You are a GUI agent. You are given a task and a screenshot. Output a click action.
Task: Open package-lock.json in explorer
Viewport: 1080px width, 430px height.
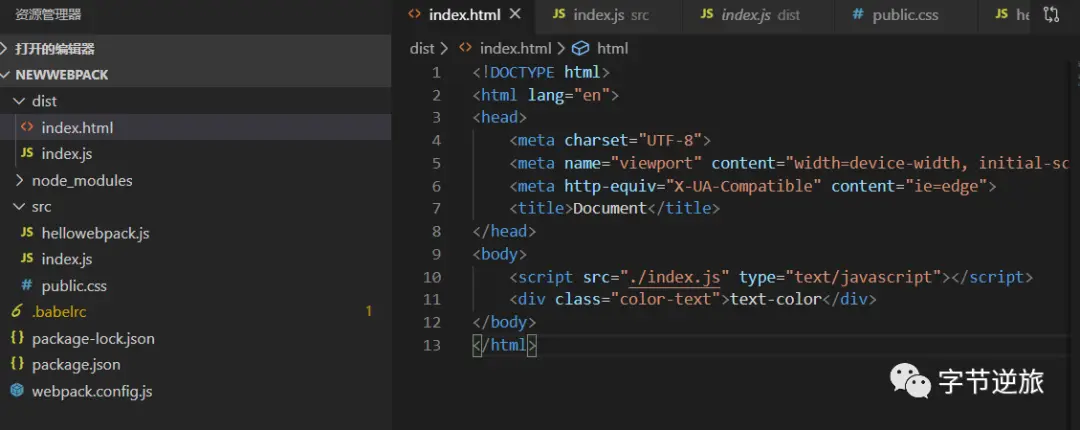pos(196,338)
